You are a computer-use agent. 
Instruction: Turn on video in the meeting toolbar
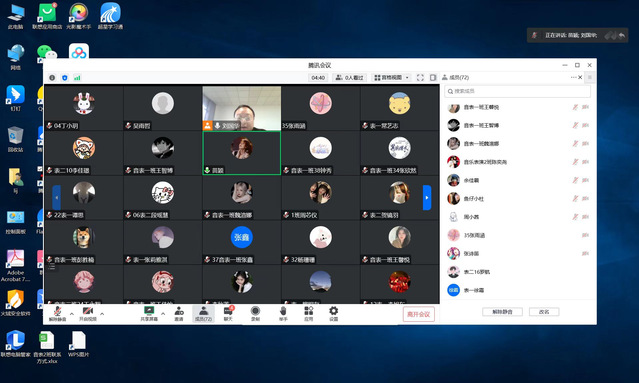click(88, 314)
